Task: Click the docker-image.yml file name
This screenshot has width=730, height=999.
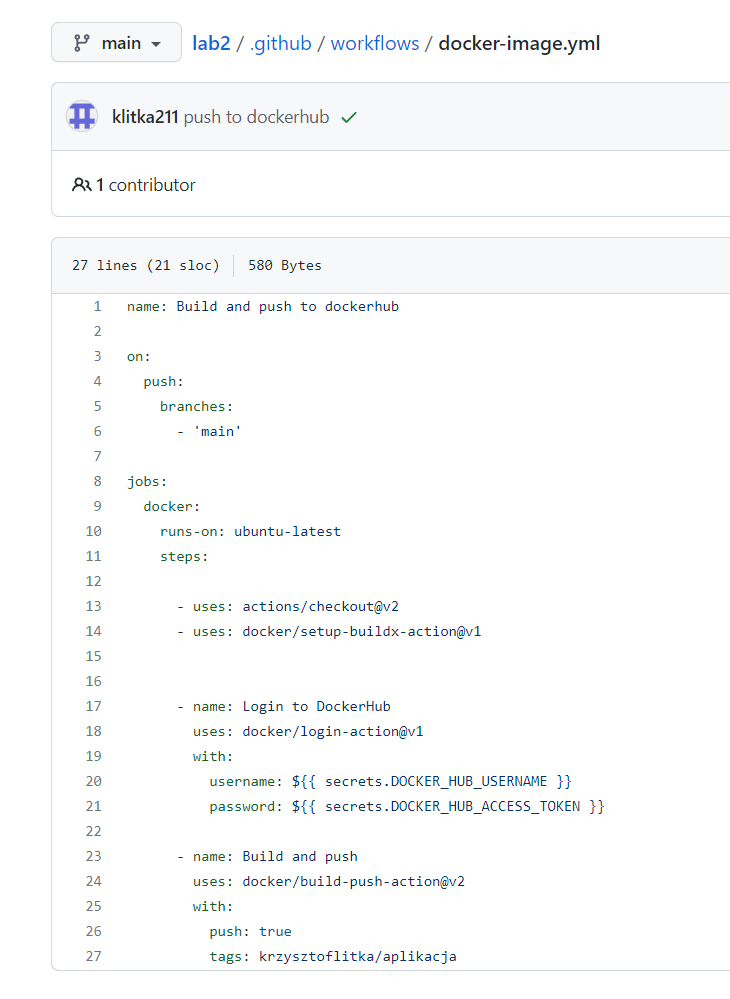Action: 519,43
